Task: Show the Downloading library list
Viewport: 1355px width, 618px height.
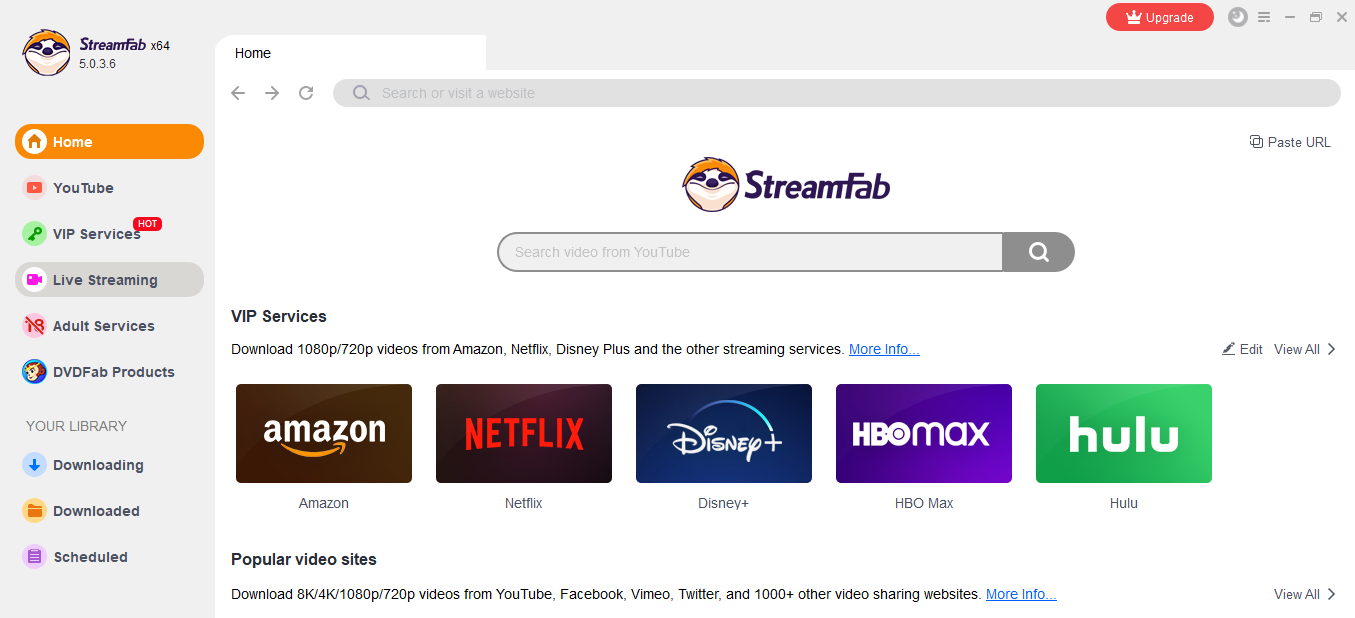Action: pos(109,465)
